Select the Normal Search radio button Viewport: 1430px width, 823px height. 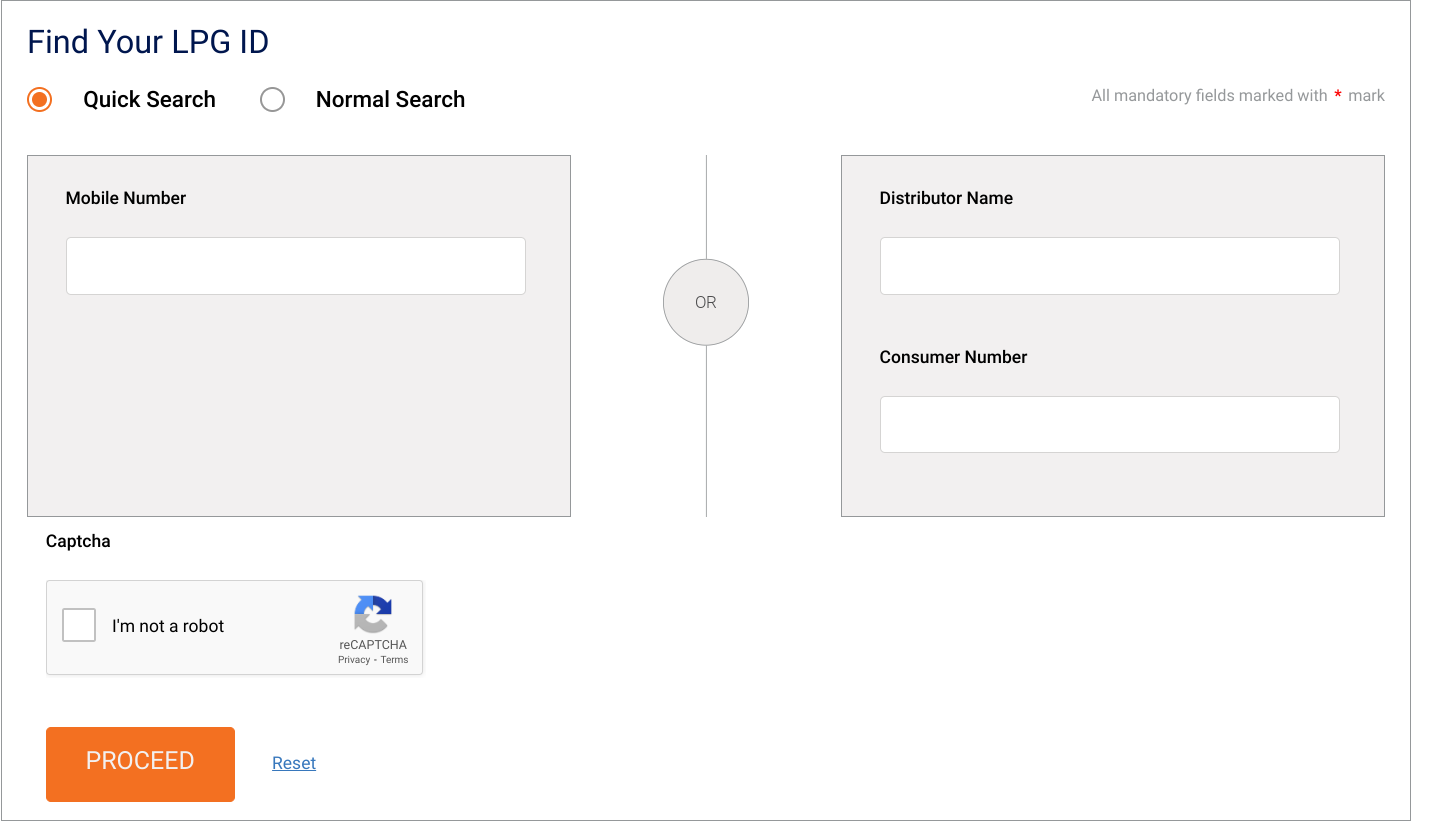coord(272,100)
